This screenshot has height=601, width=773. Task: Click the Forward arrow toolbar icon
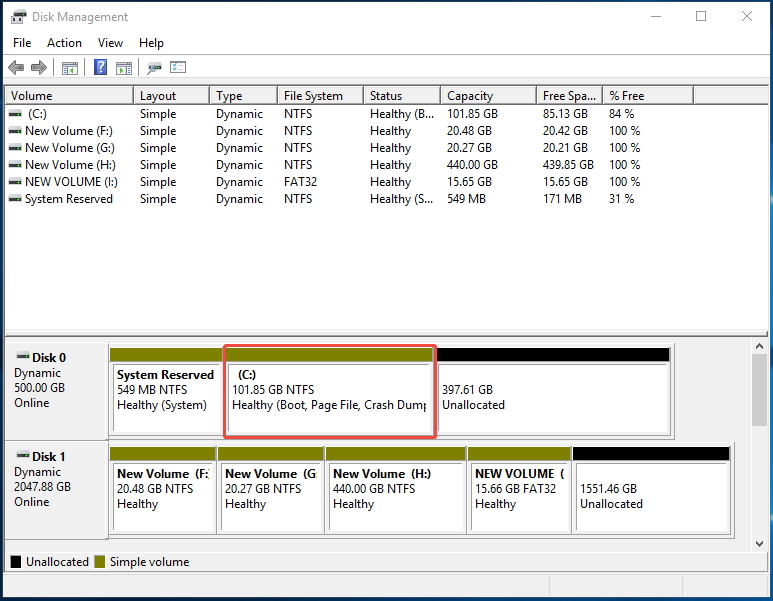(x=39, y=68)
